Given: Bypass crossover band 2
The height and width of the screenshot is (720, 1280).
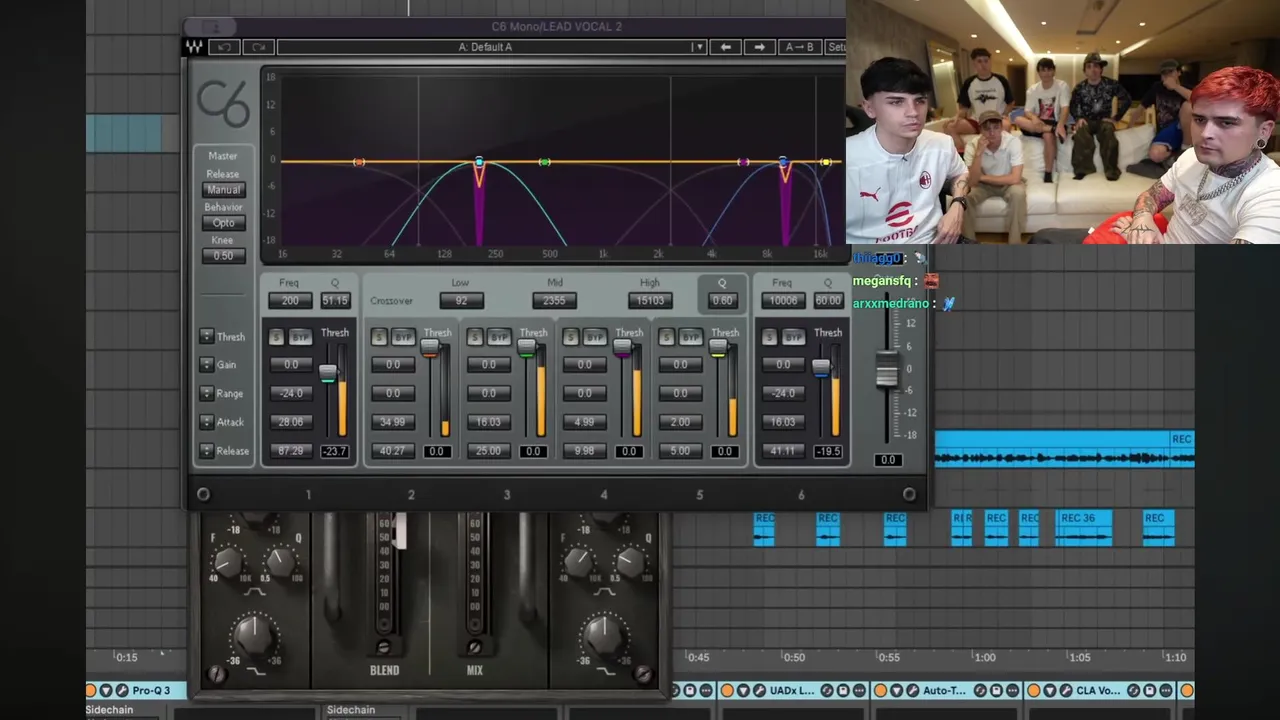Looking at the screenshot, I should point(403,338).
